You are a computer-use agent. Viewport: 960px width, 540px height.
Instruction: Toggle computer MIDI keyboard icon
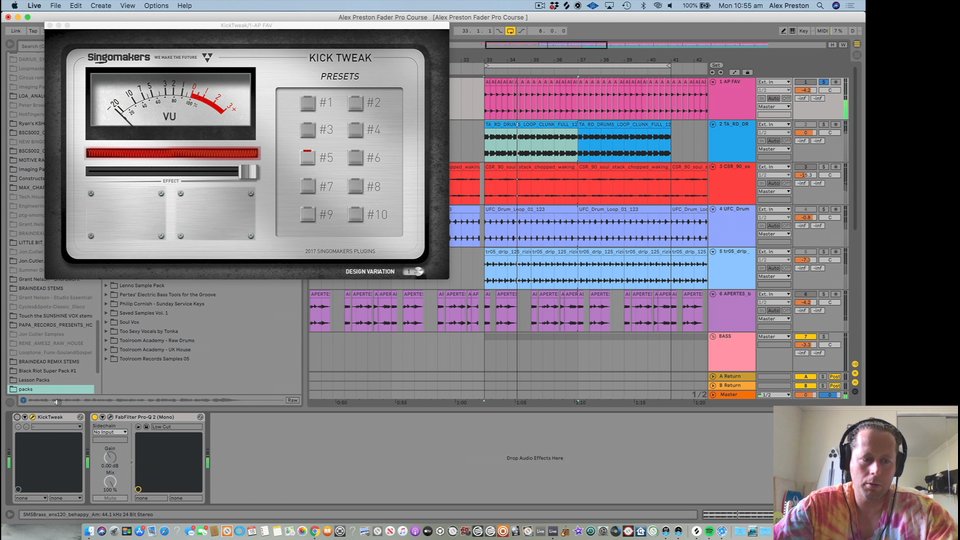(x=792, y=31)
